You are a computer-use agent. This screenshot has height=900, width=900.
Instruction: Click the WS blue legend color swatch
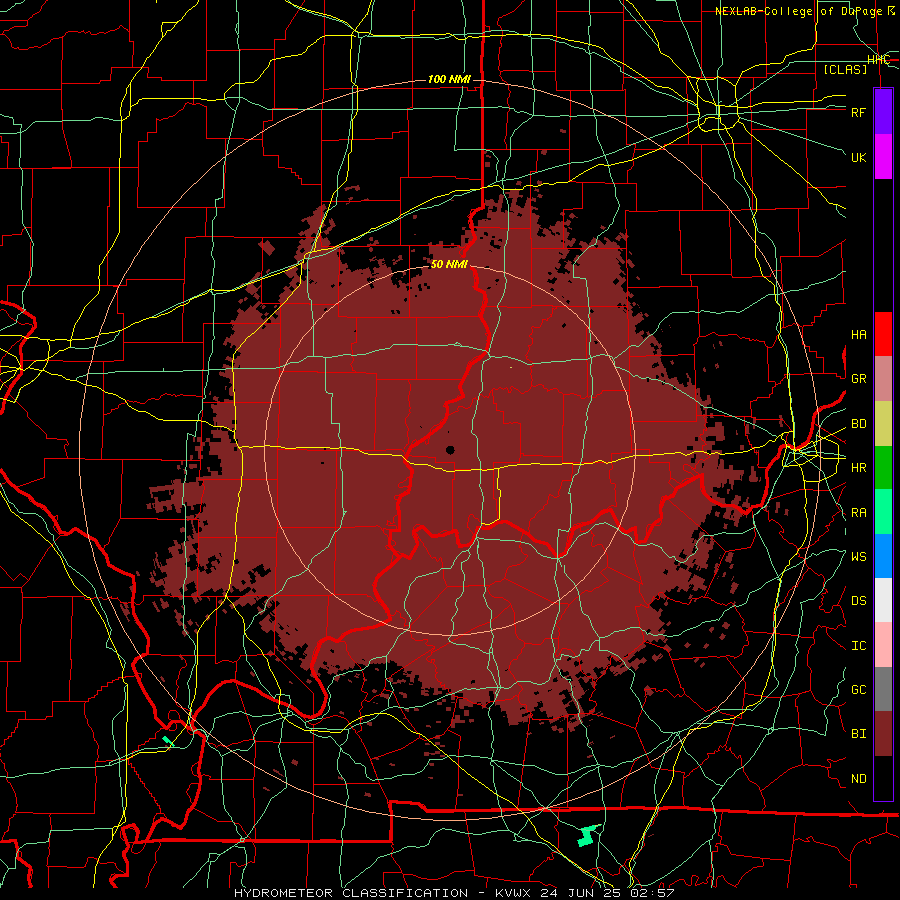point(883,556)
